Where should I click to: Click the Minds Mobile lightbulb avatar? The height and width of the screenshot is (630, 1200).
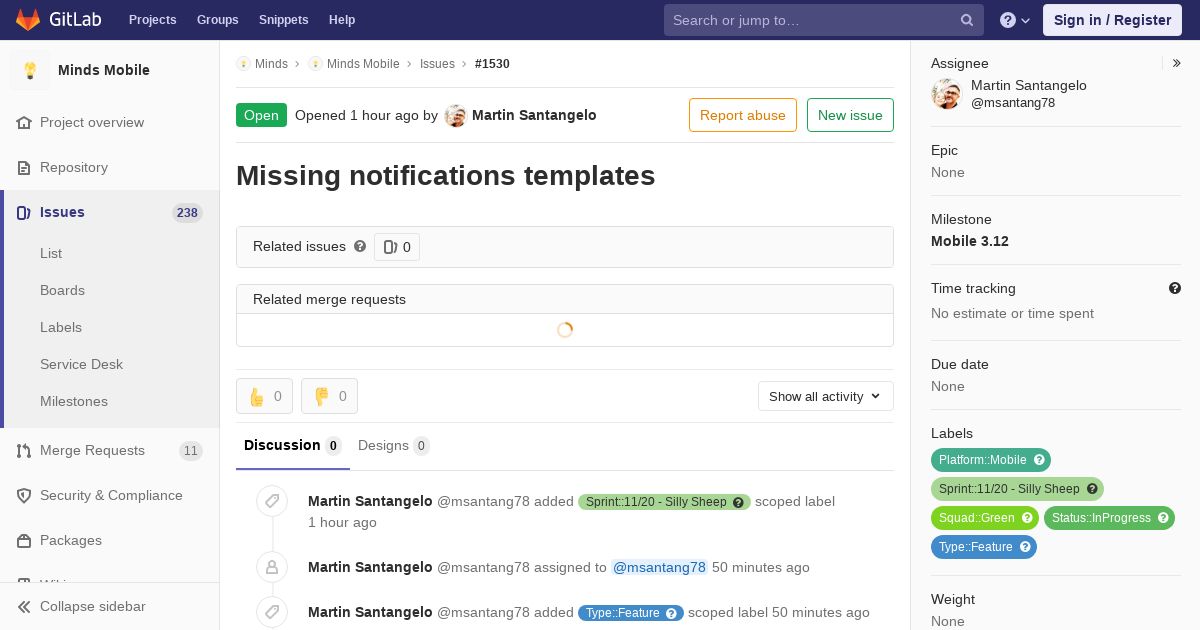click(x=30, y=70)
